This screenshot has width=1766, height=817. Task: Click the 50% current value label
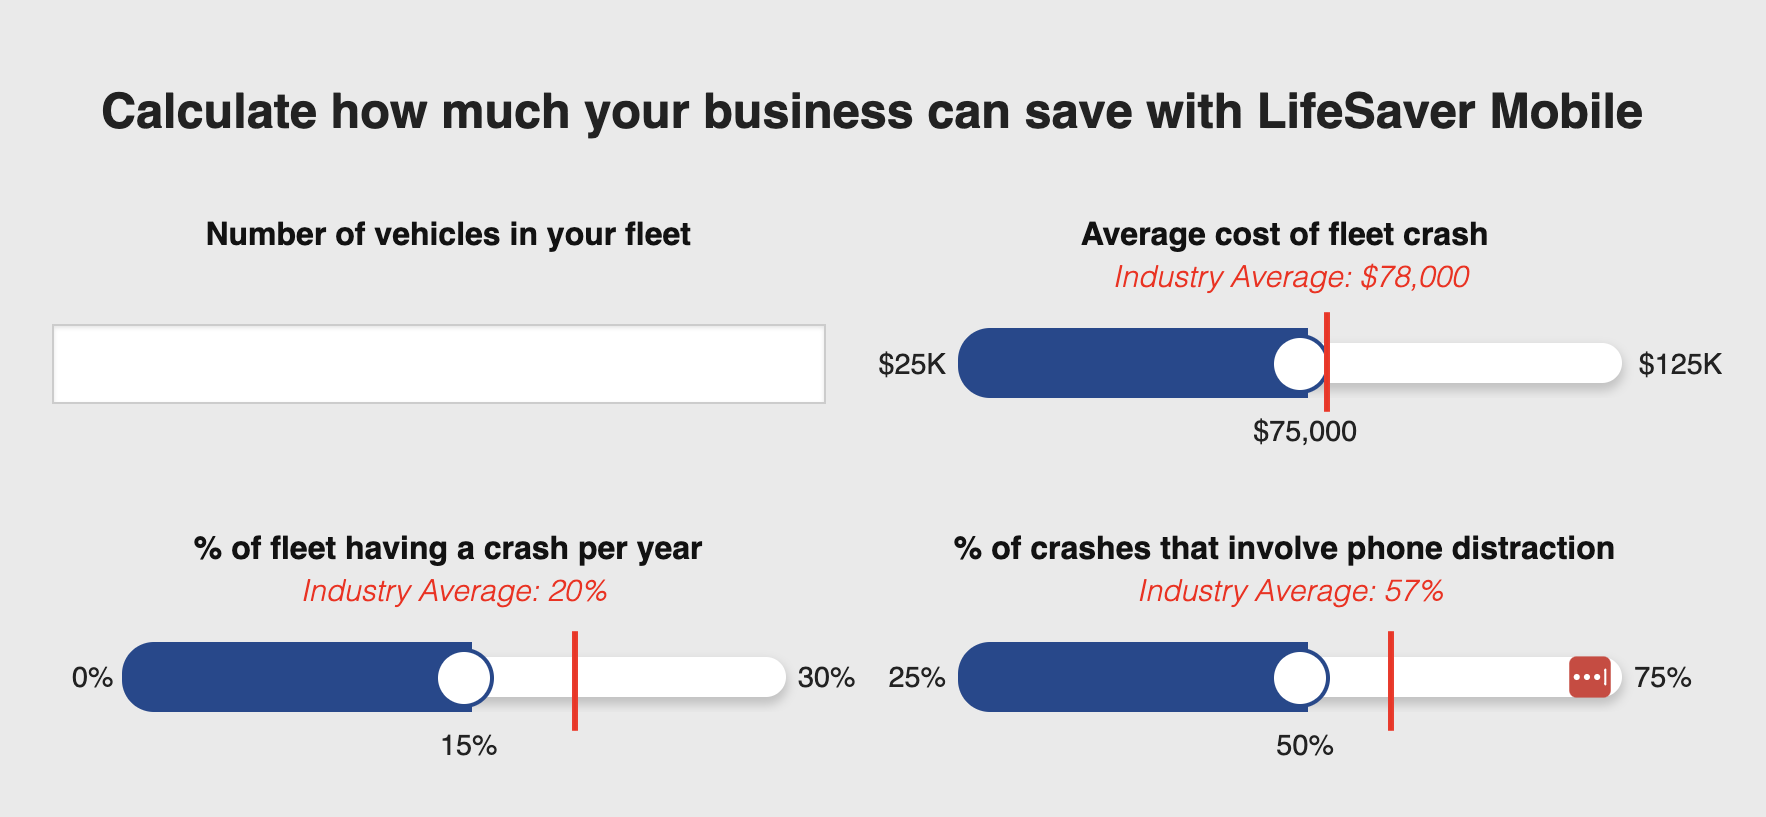[1304, 746]
